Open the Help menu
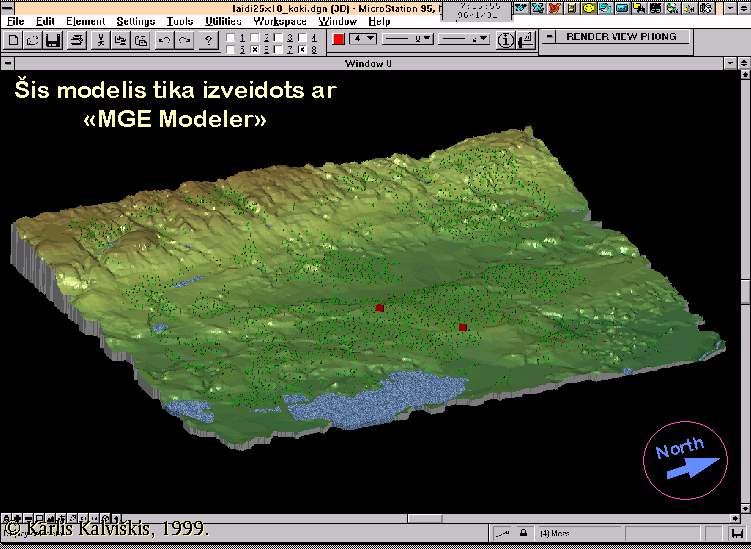The height and width of the screenshot is (549, 751). (x=379, y=22)
